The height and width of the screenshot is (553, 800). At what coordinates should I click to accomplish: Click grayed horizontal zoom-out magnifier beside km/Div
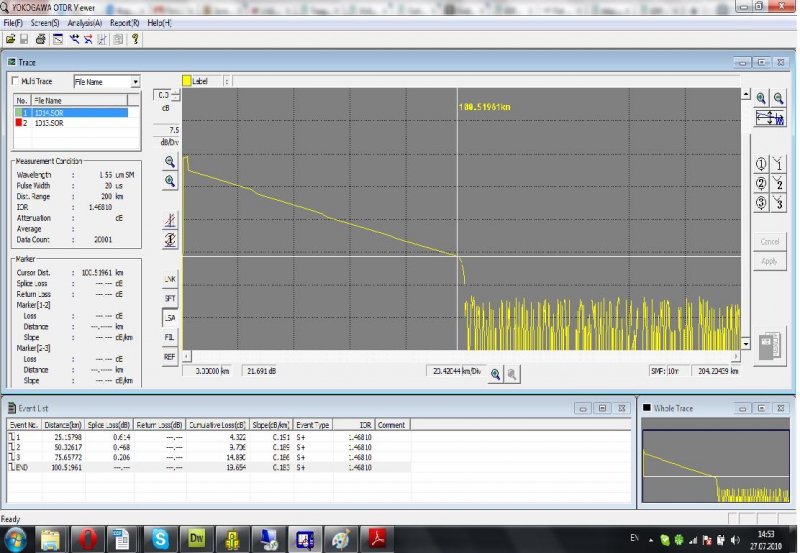tap(512, 374)
